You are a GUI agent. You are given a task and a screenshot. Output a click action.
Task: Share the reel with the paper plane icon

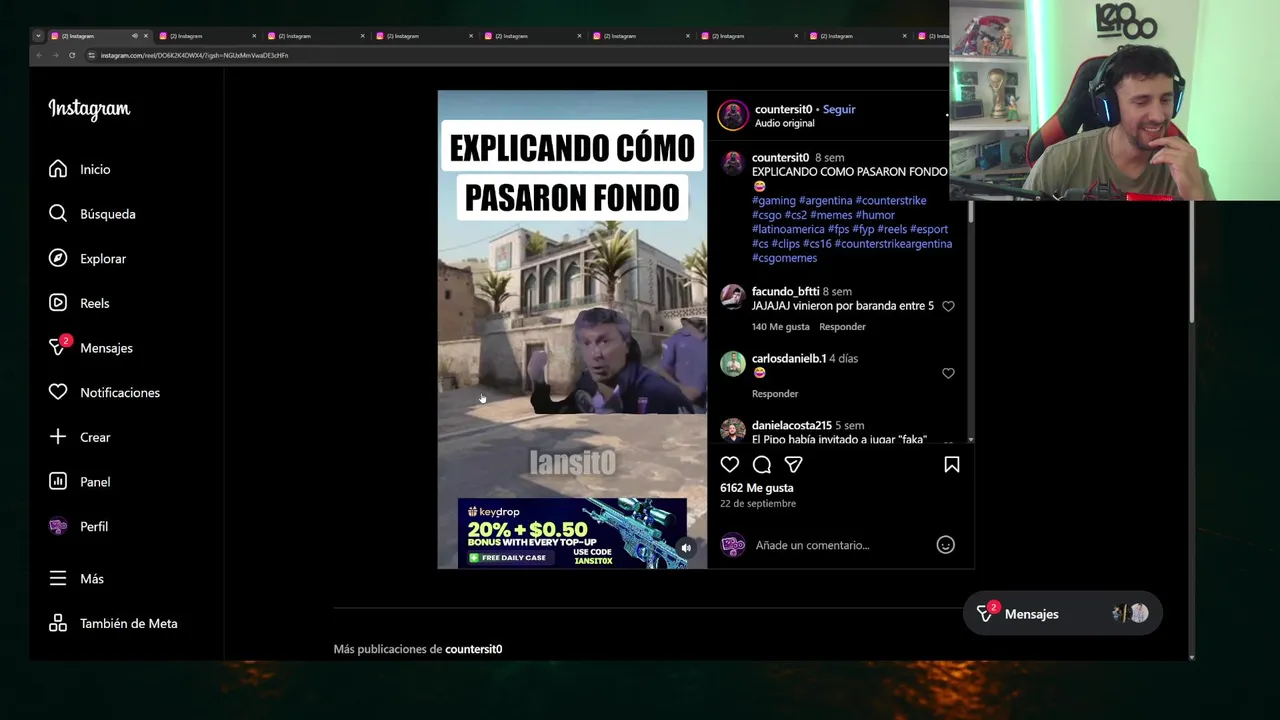tap(793, 464)
